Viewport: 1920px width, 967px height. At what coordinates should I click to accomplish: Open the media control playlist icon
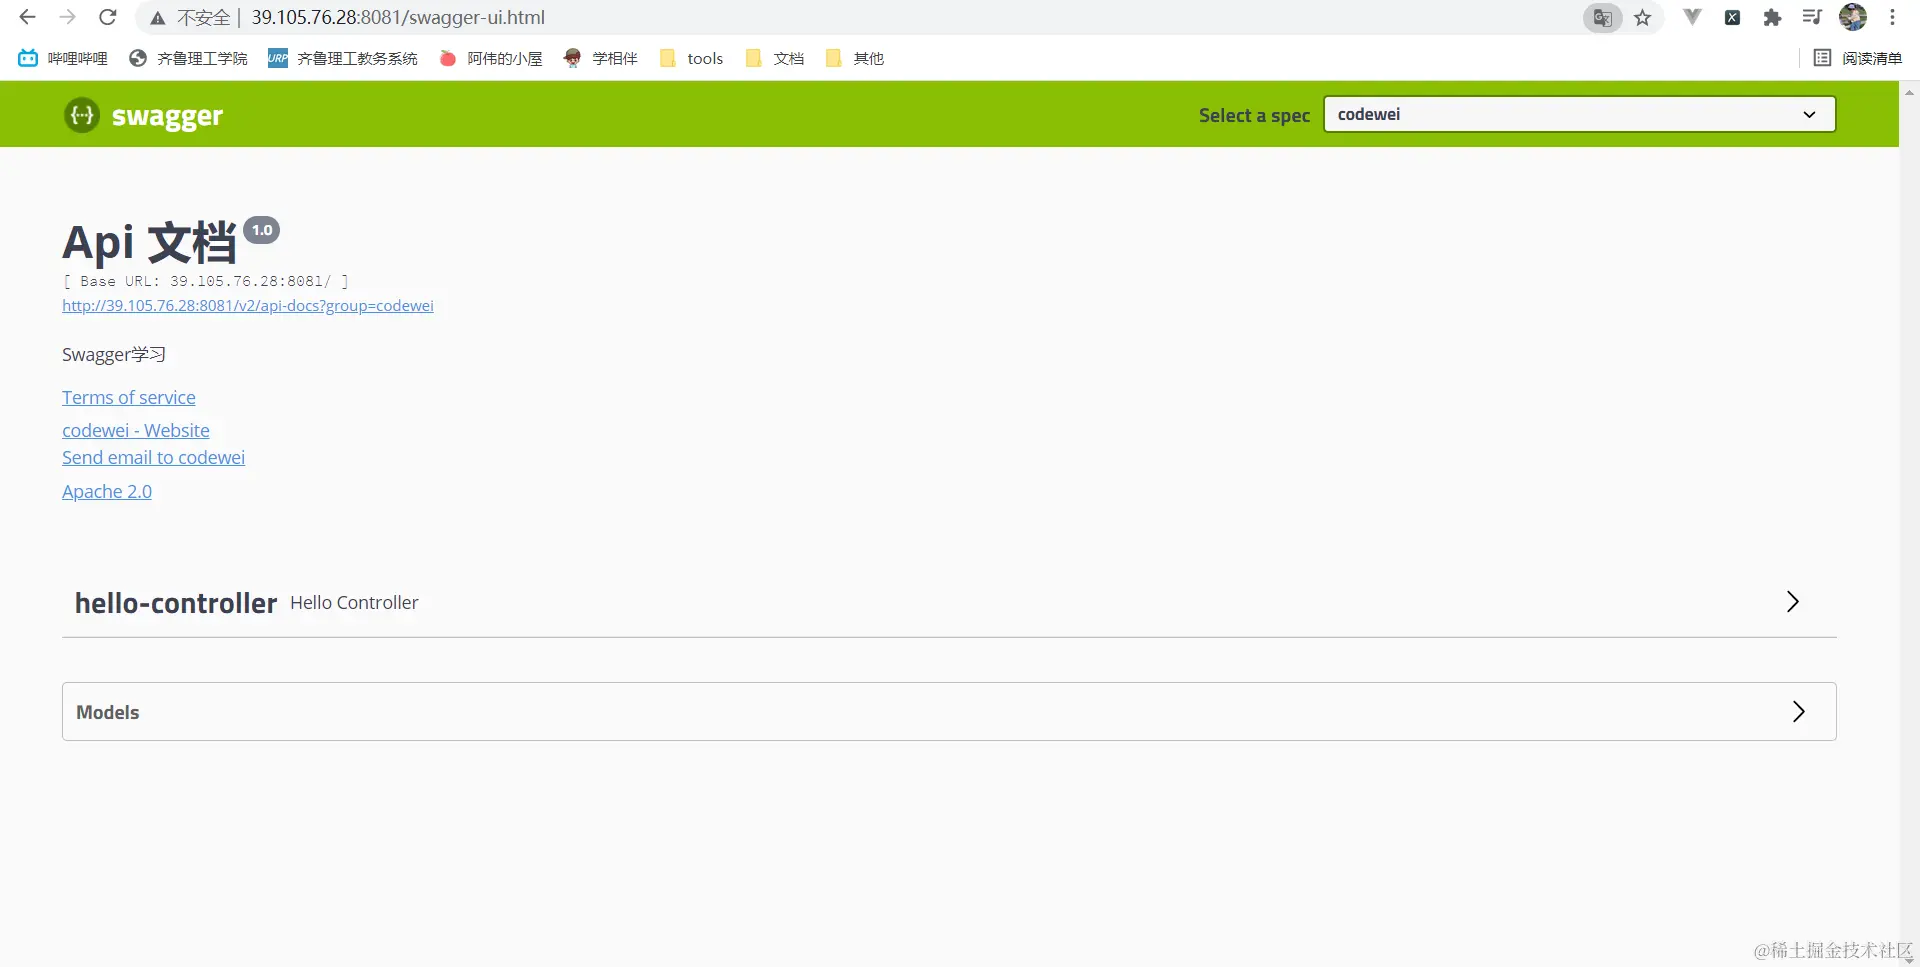(1812, 17)
